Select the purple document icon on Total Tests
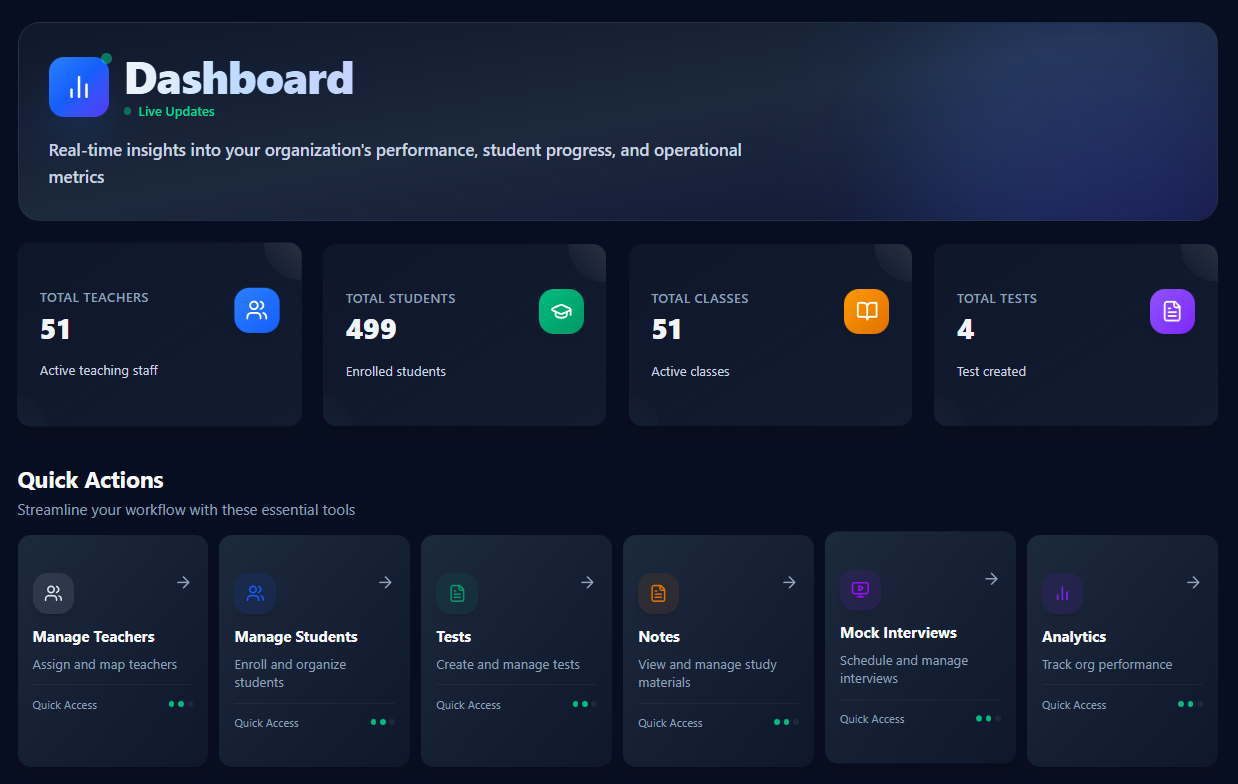 [x=1172, y=311]
